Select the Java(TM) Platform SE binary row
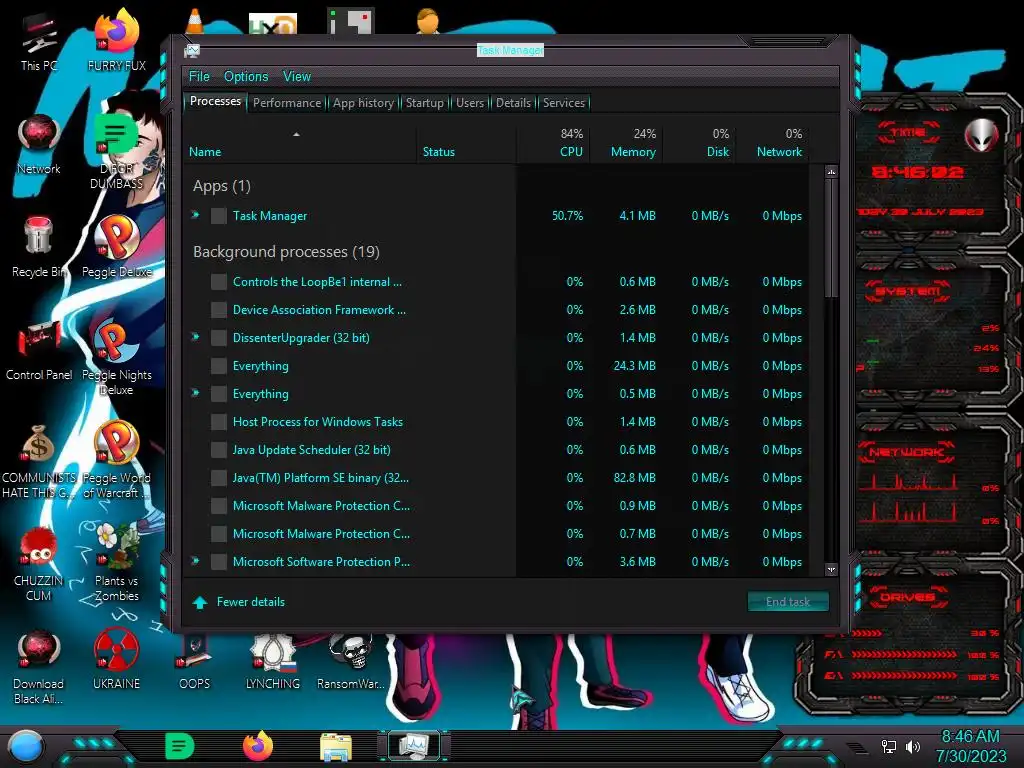The image size is (1024, 768). pyautogui.click(x=498, y=478)
